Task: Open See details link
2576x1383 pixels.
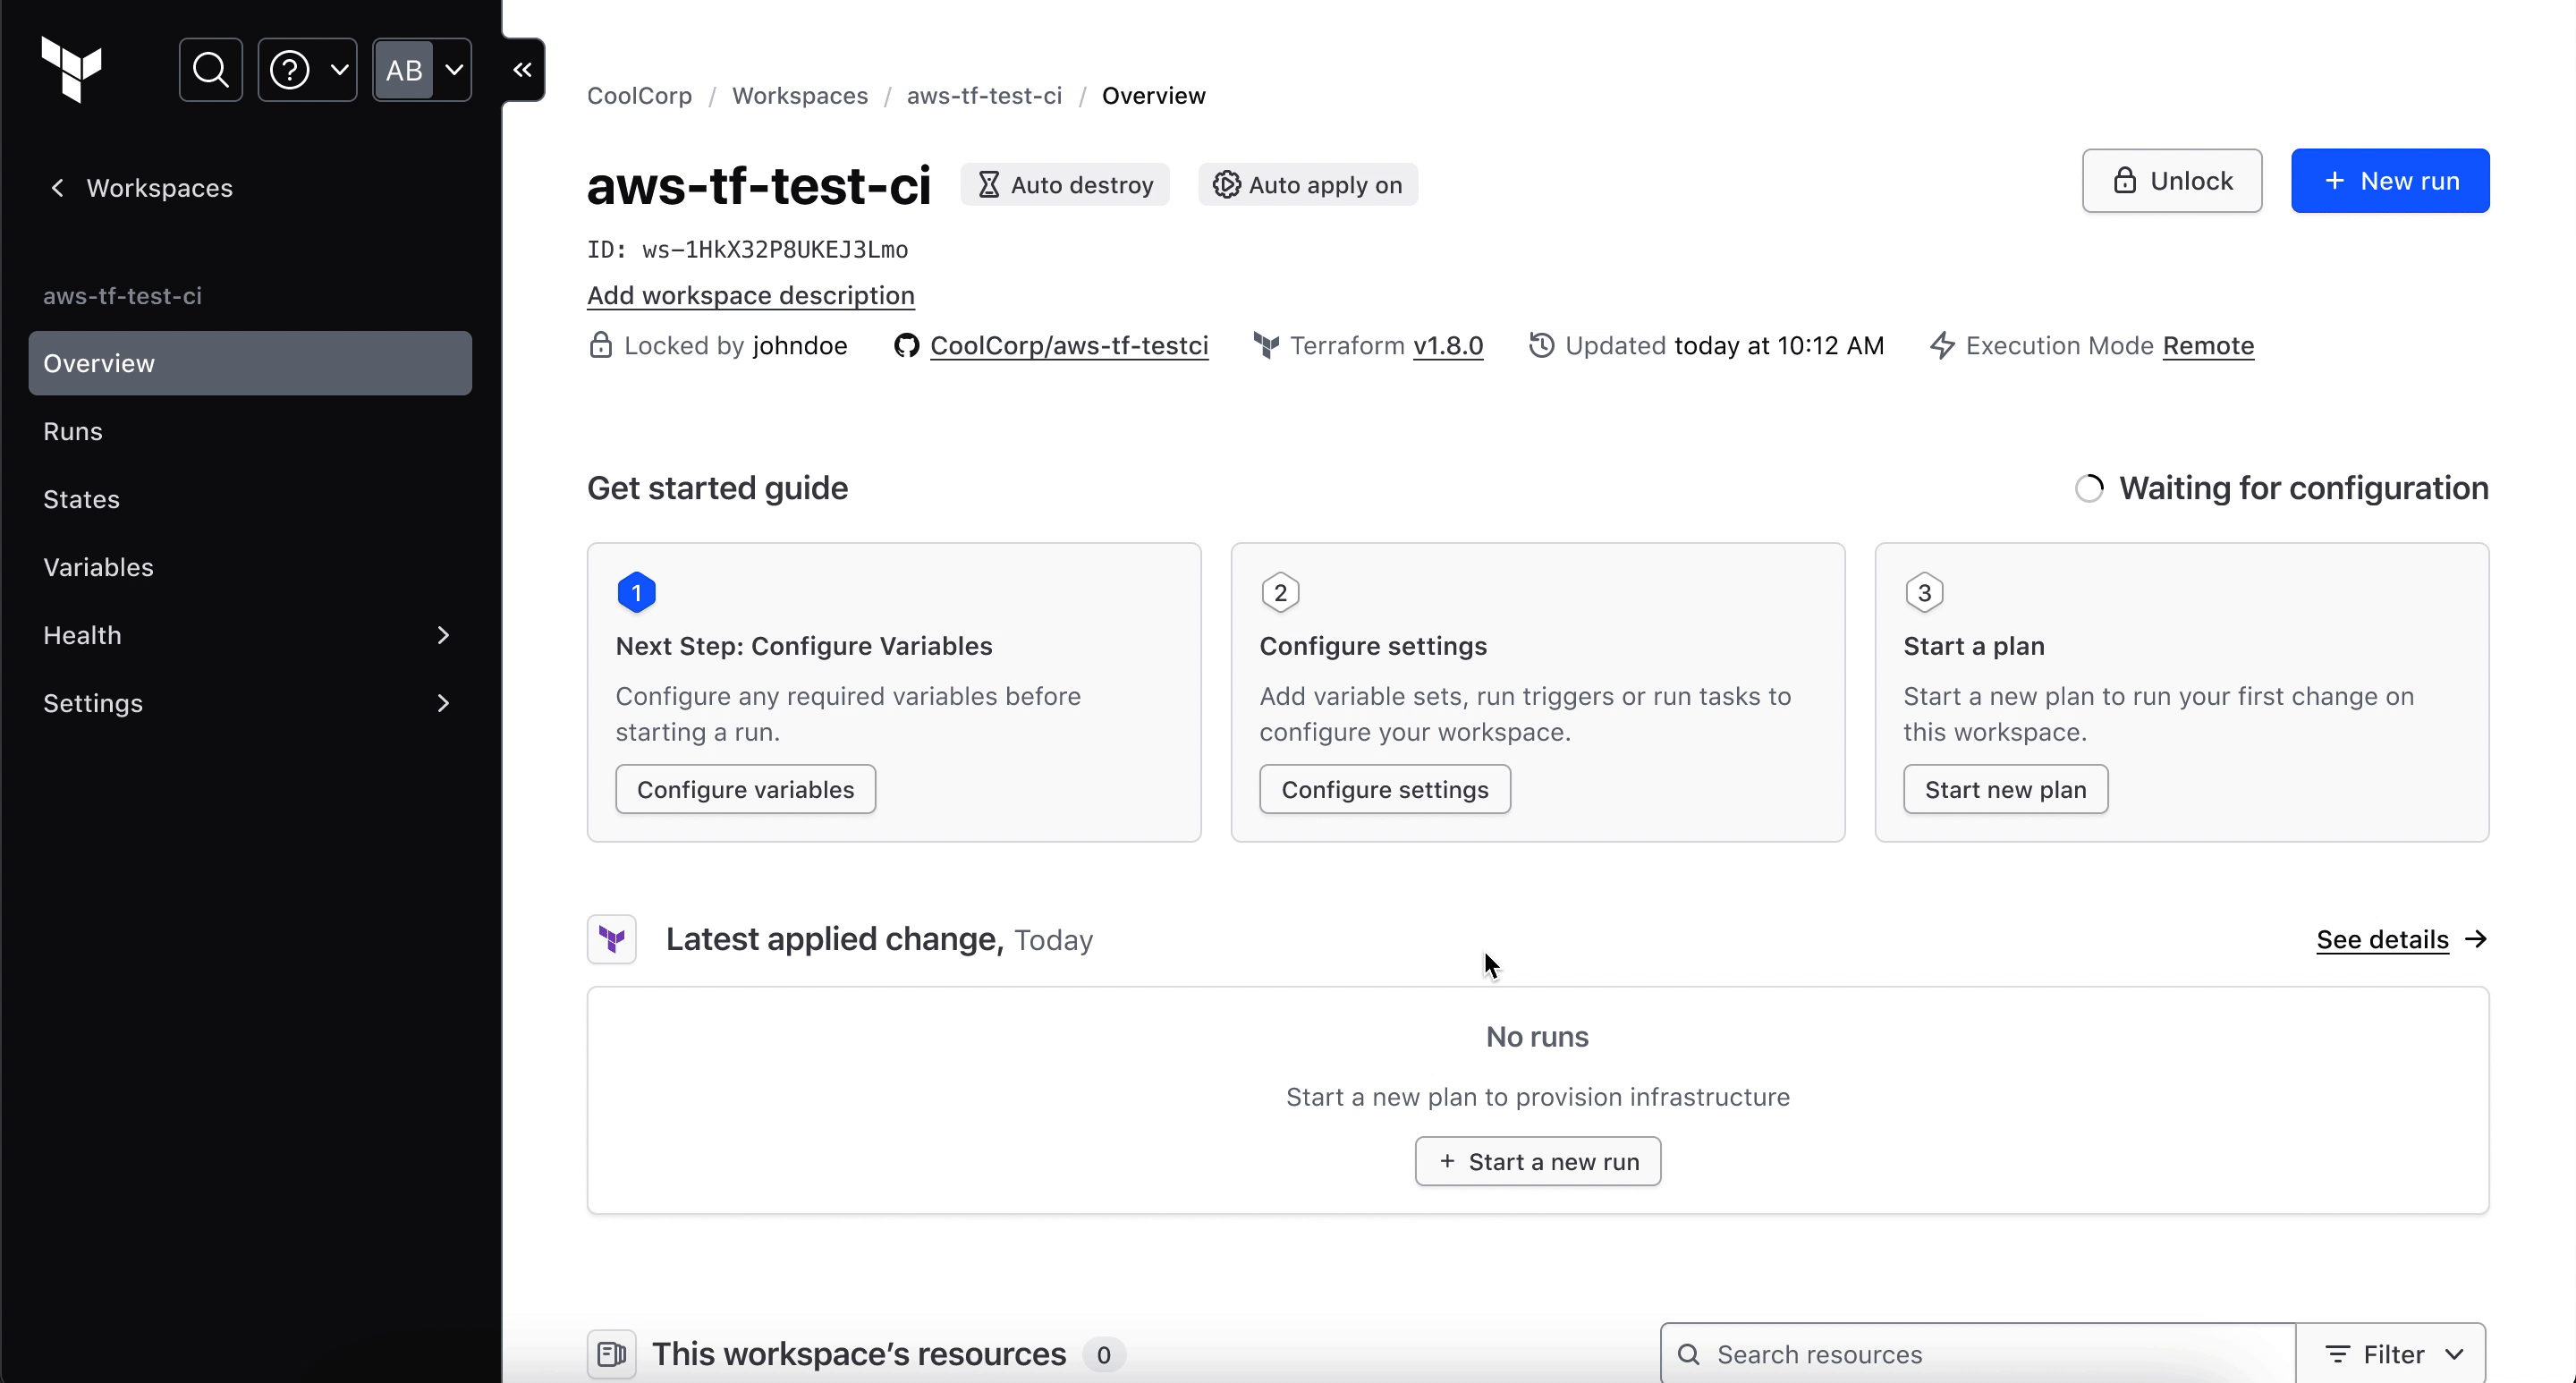Action: click(2382, 939)
